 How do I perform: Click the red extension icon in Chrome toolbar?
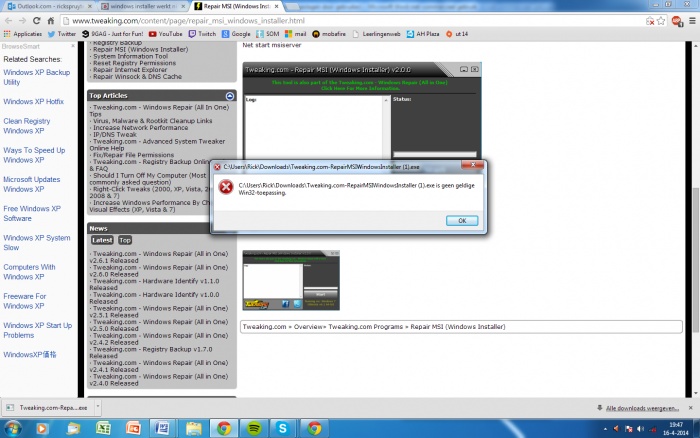coord(677,21)
